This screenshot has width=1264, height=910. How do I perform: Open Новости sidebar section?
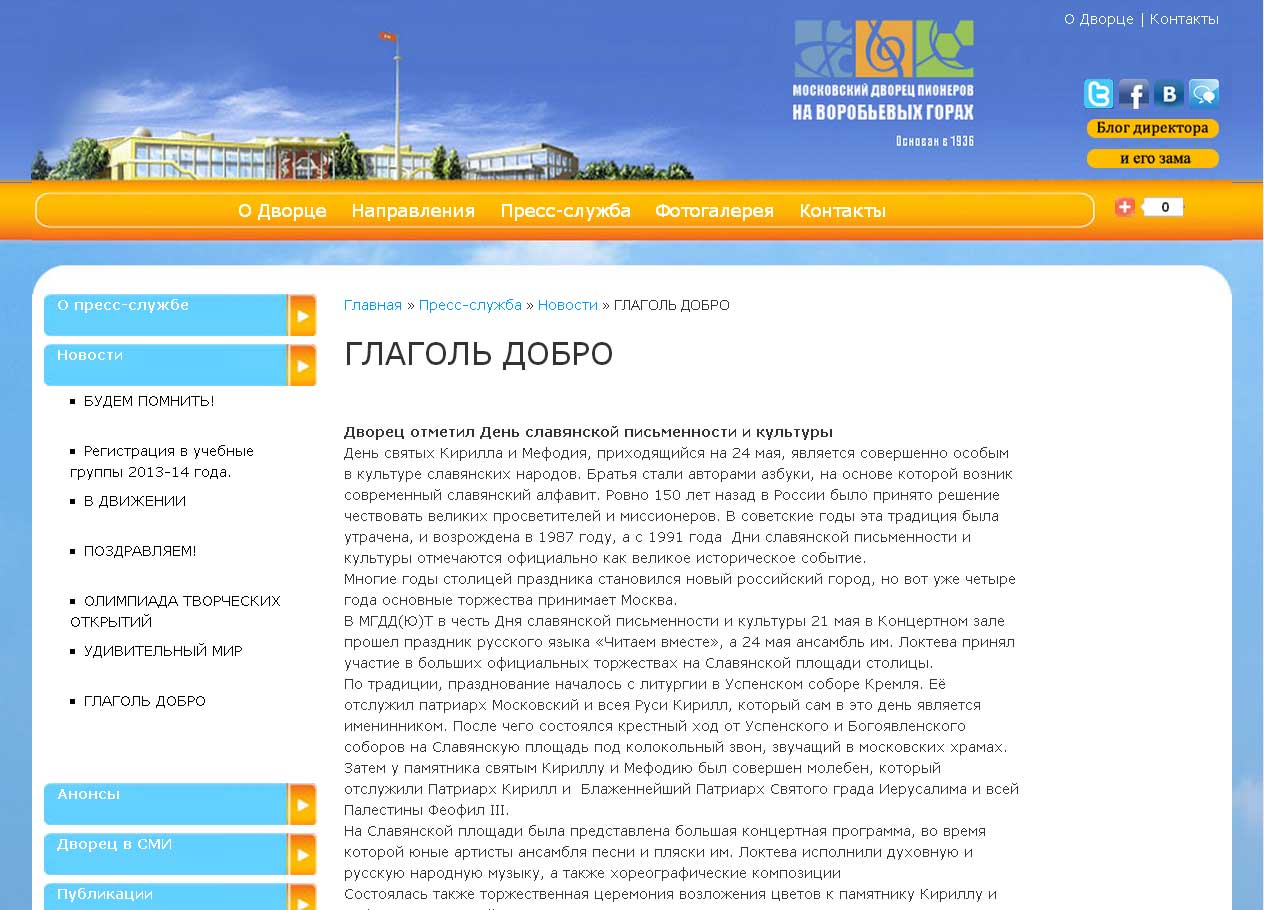[x=166, y=365]
